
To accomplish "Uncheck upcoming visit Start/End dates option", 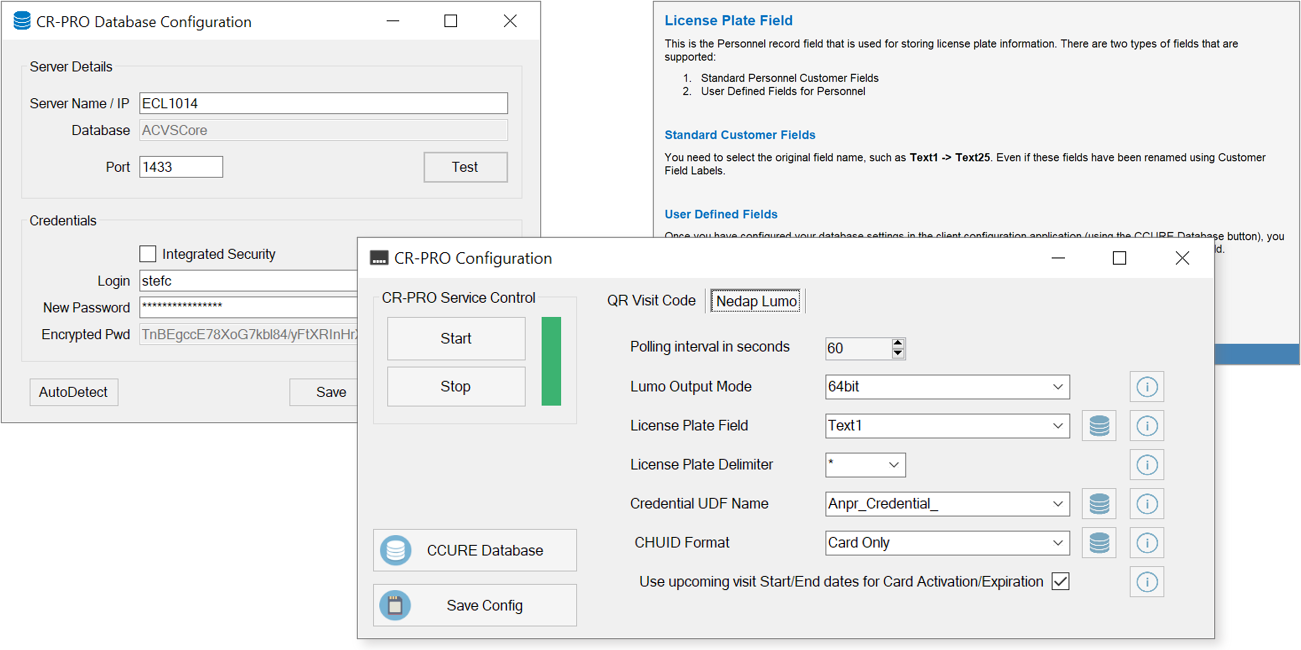I will [1060, 581].
